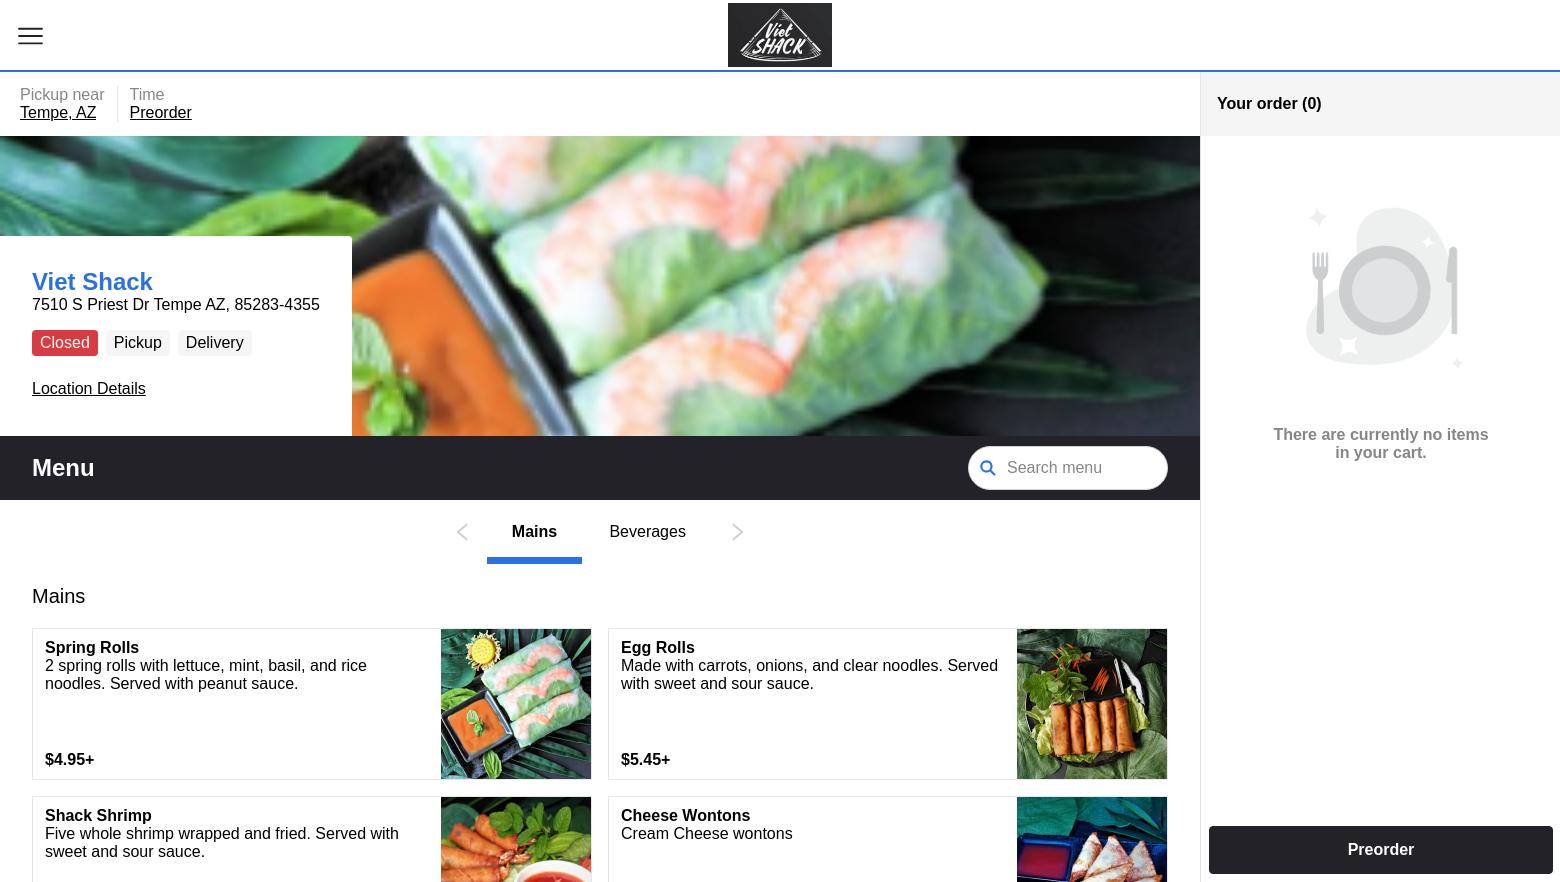The width and height of the screenshot is (1560, 882).
Task: Change pickup location Tempe, AZ
Action: point(58,113)
